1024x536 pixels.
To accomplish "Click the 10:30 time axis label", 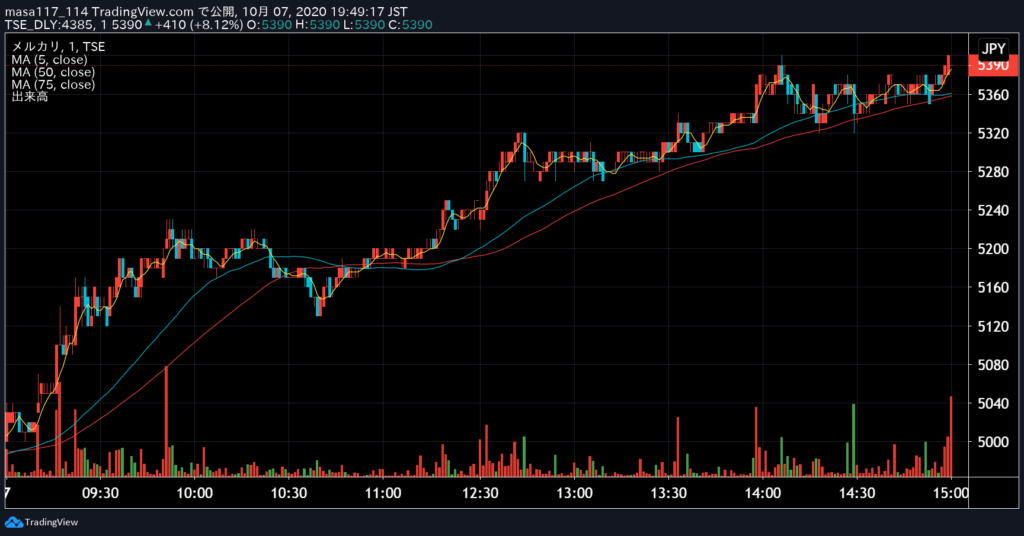I will point(289,493).
